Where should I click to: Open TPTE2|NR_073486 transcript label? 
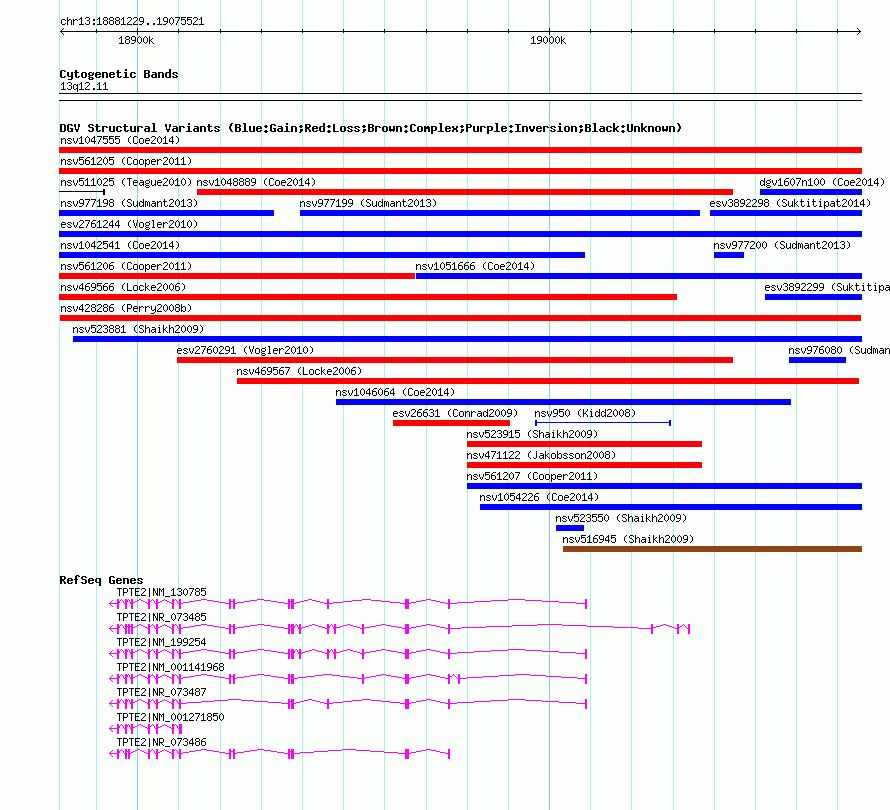click(x=161, y=742)
